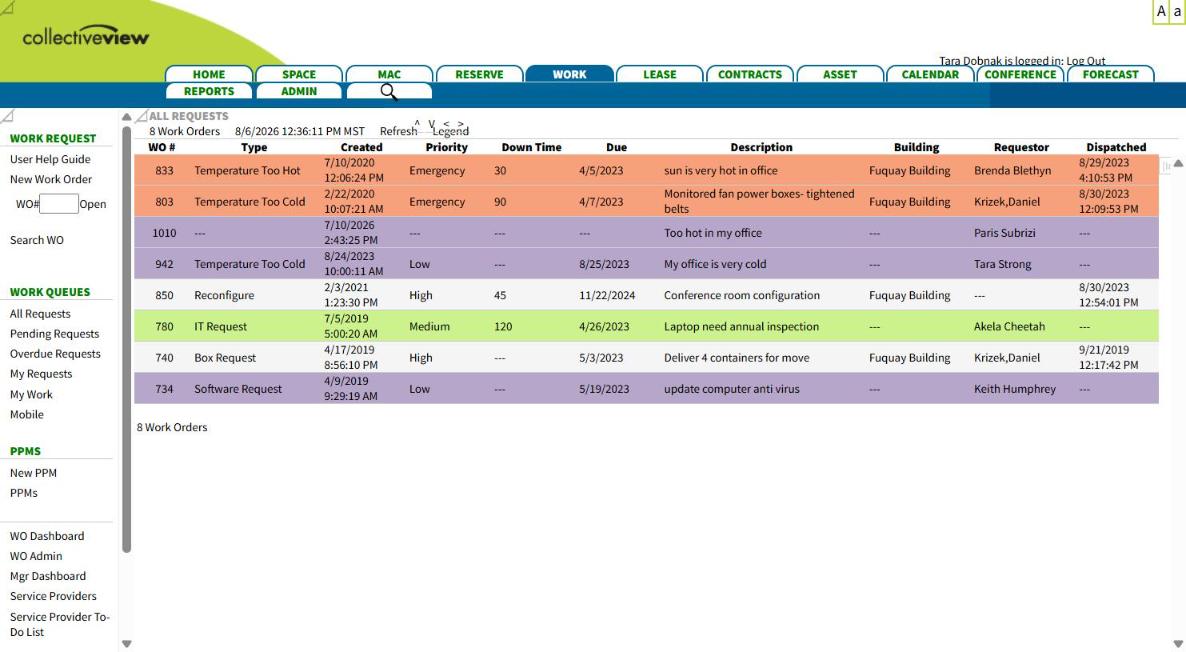The image size is (1186, 652).
Task: Open Overdue Requests queue
Action: click(55, 354)
